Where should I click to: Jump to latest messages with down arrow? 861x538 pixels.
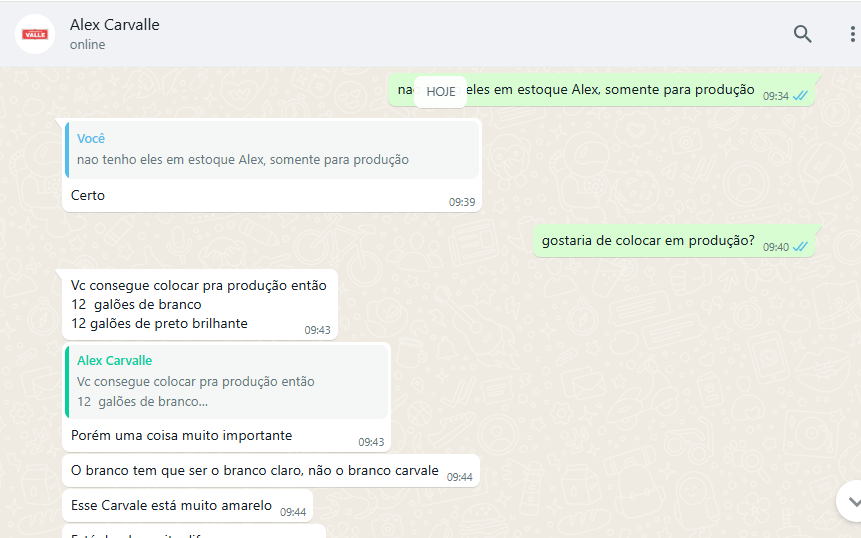coord(853,501)
